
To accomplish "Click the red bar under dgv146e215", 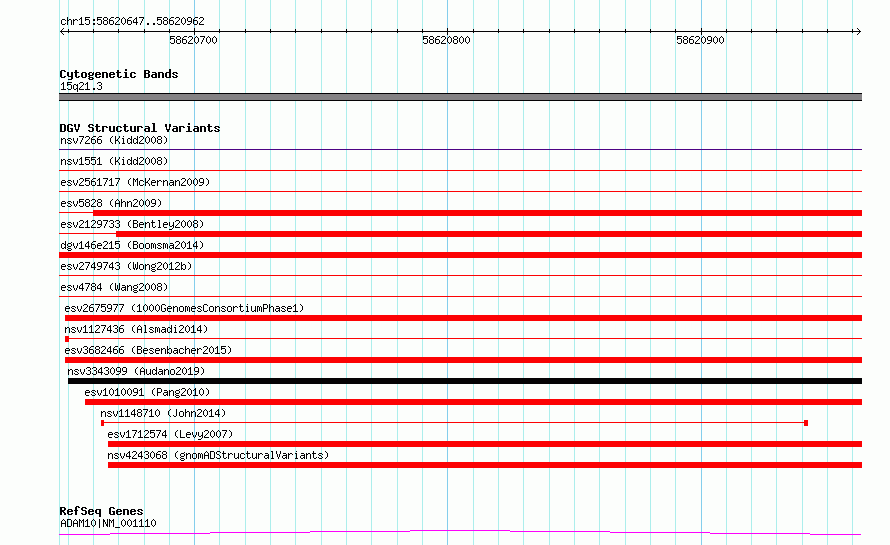I will pyautogui.click(x=460, y=255).
